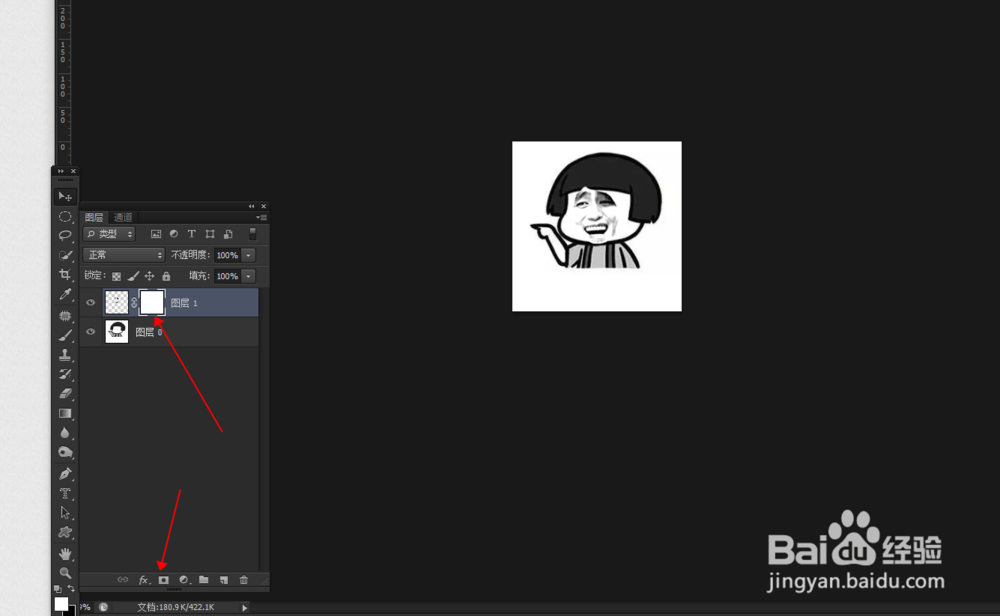The image size is (1000, 616).
Task: Select the Type tool
Action: pyautogui.click(x=65, y=494)
